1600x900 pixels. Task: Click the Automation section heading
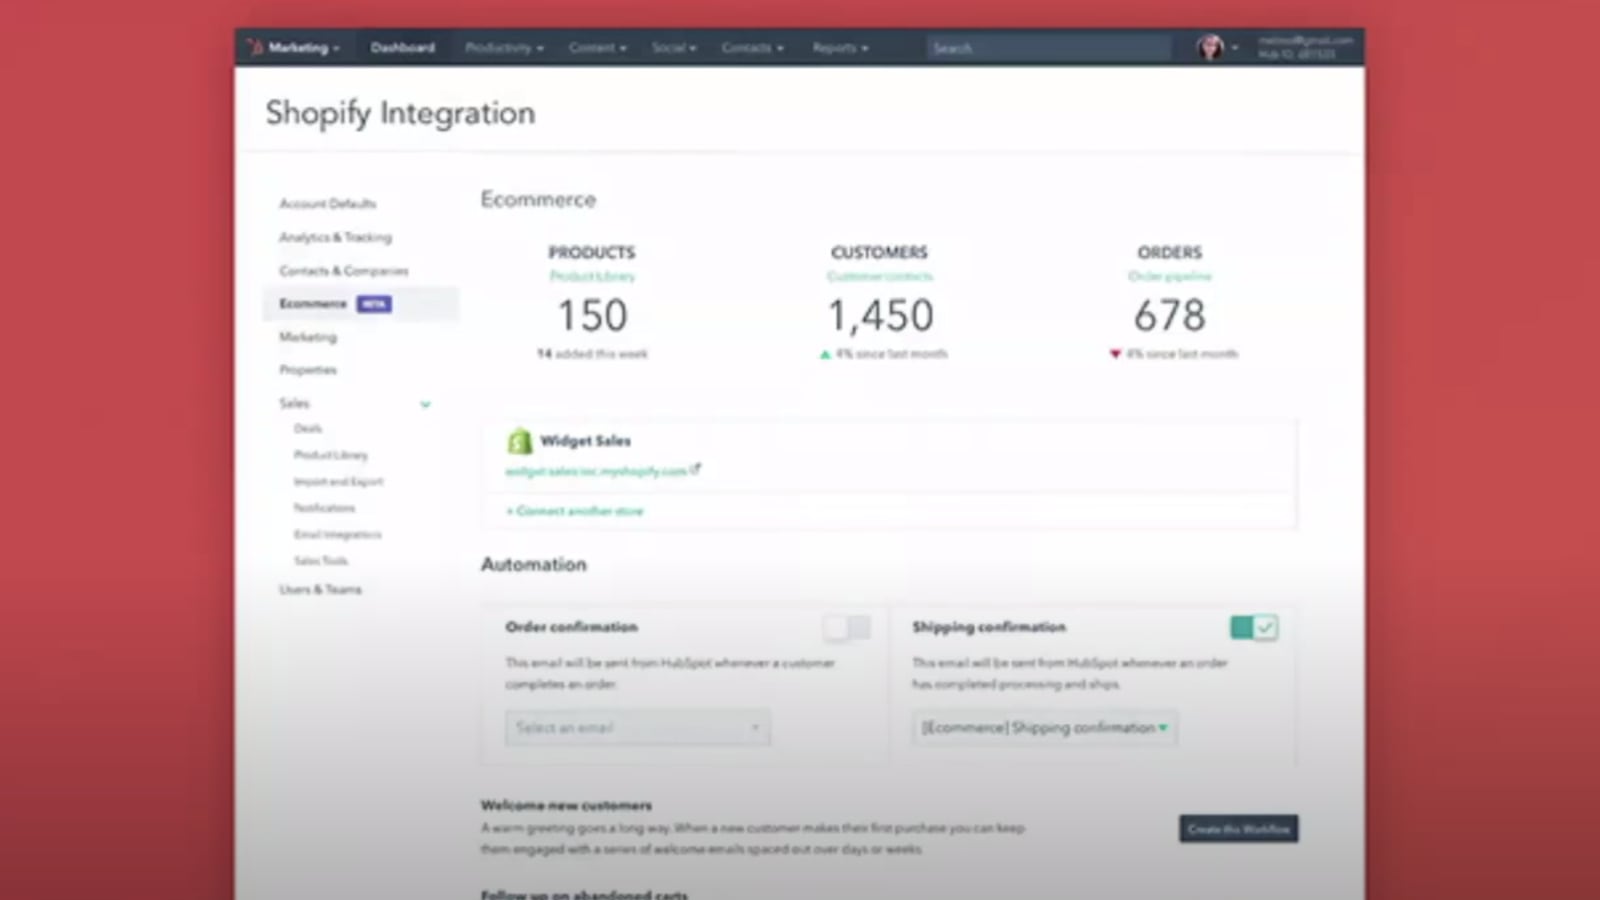(534, 564)
